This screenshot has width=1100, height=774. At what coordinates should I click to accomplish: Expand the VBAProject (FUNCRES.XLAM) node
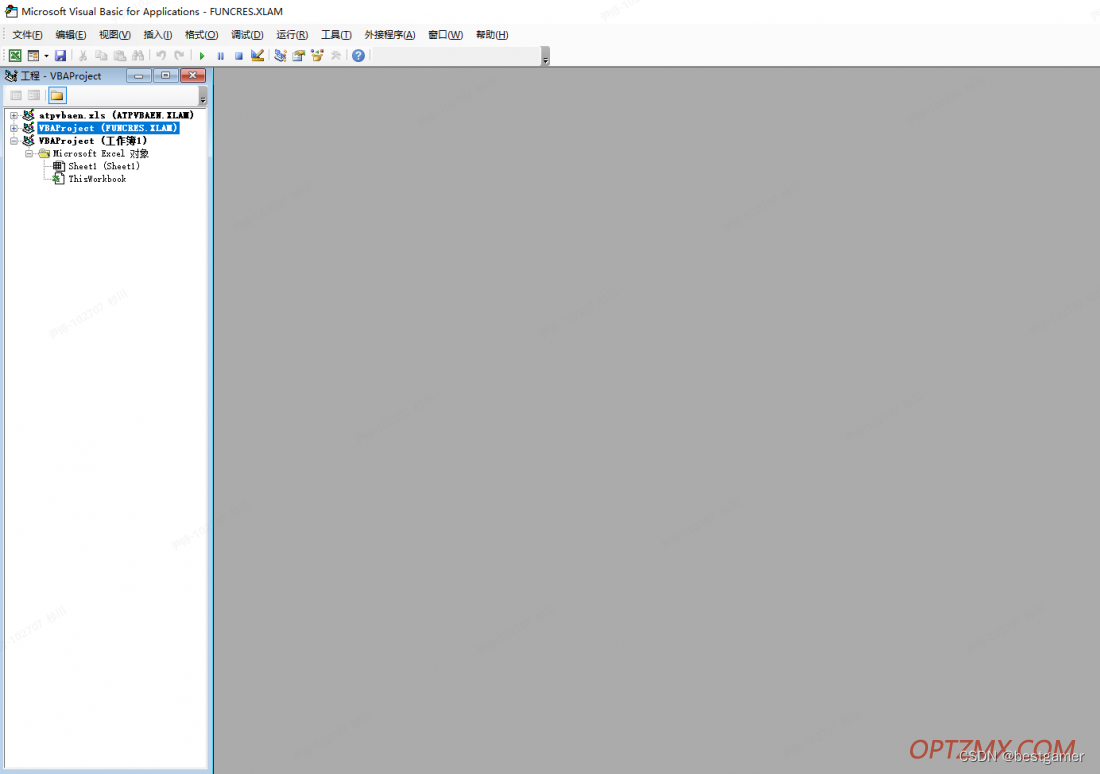click(13, 128)
